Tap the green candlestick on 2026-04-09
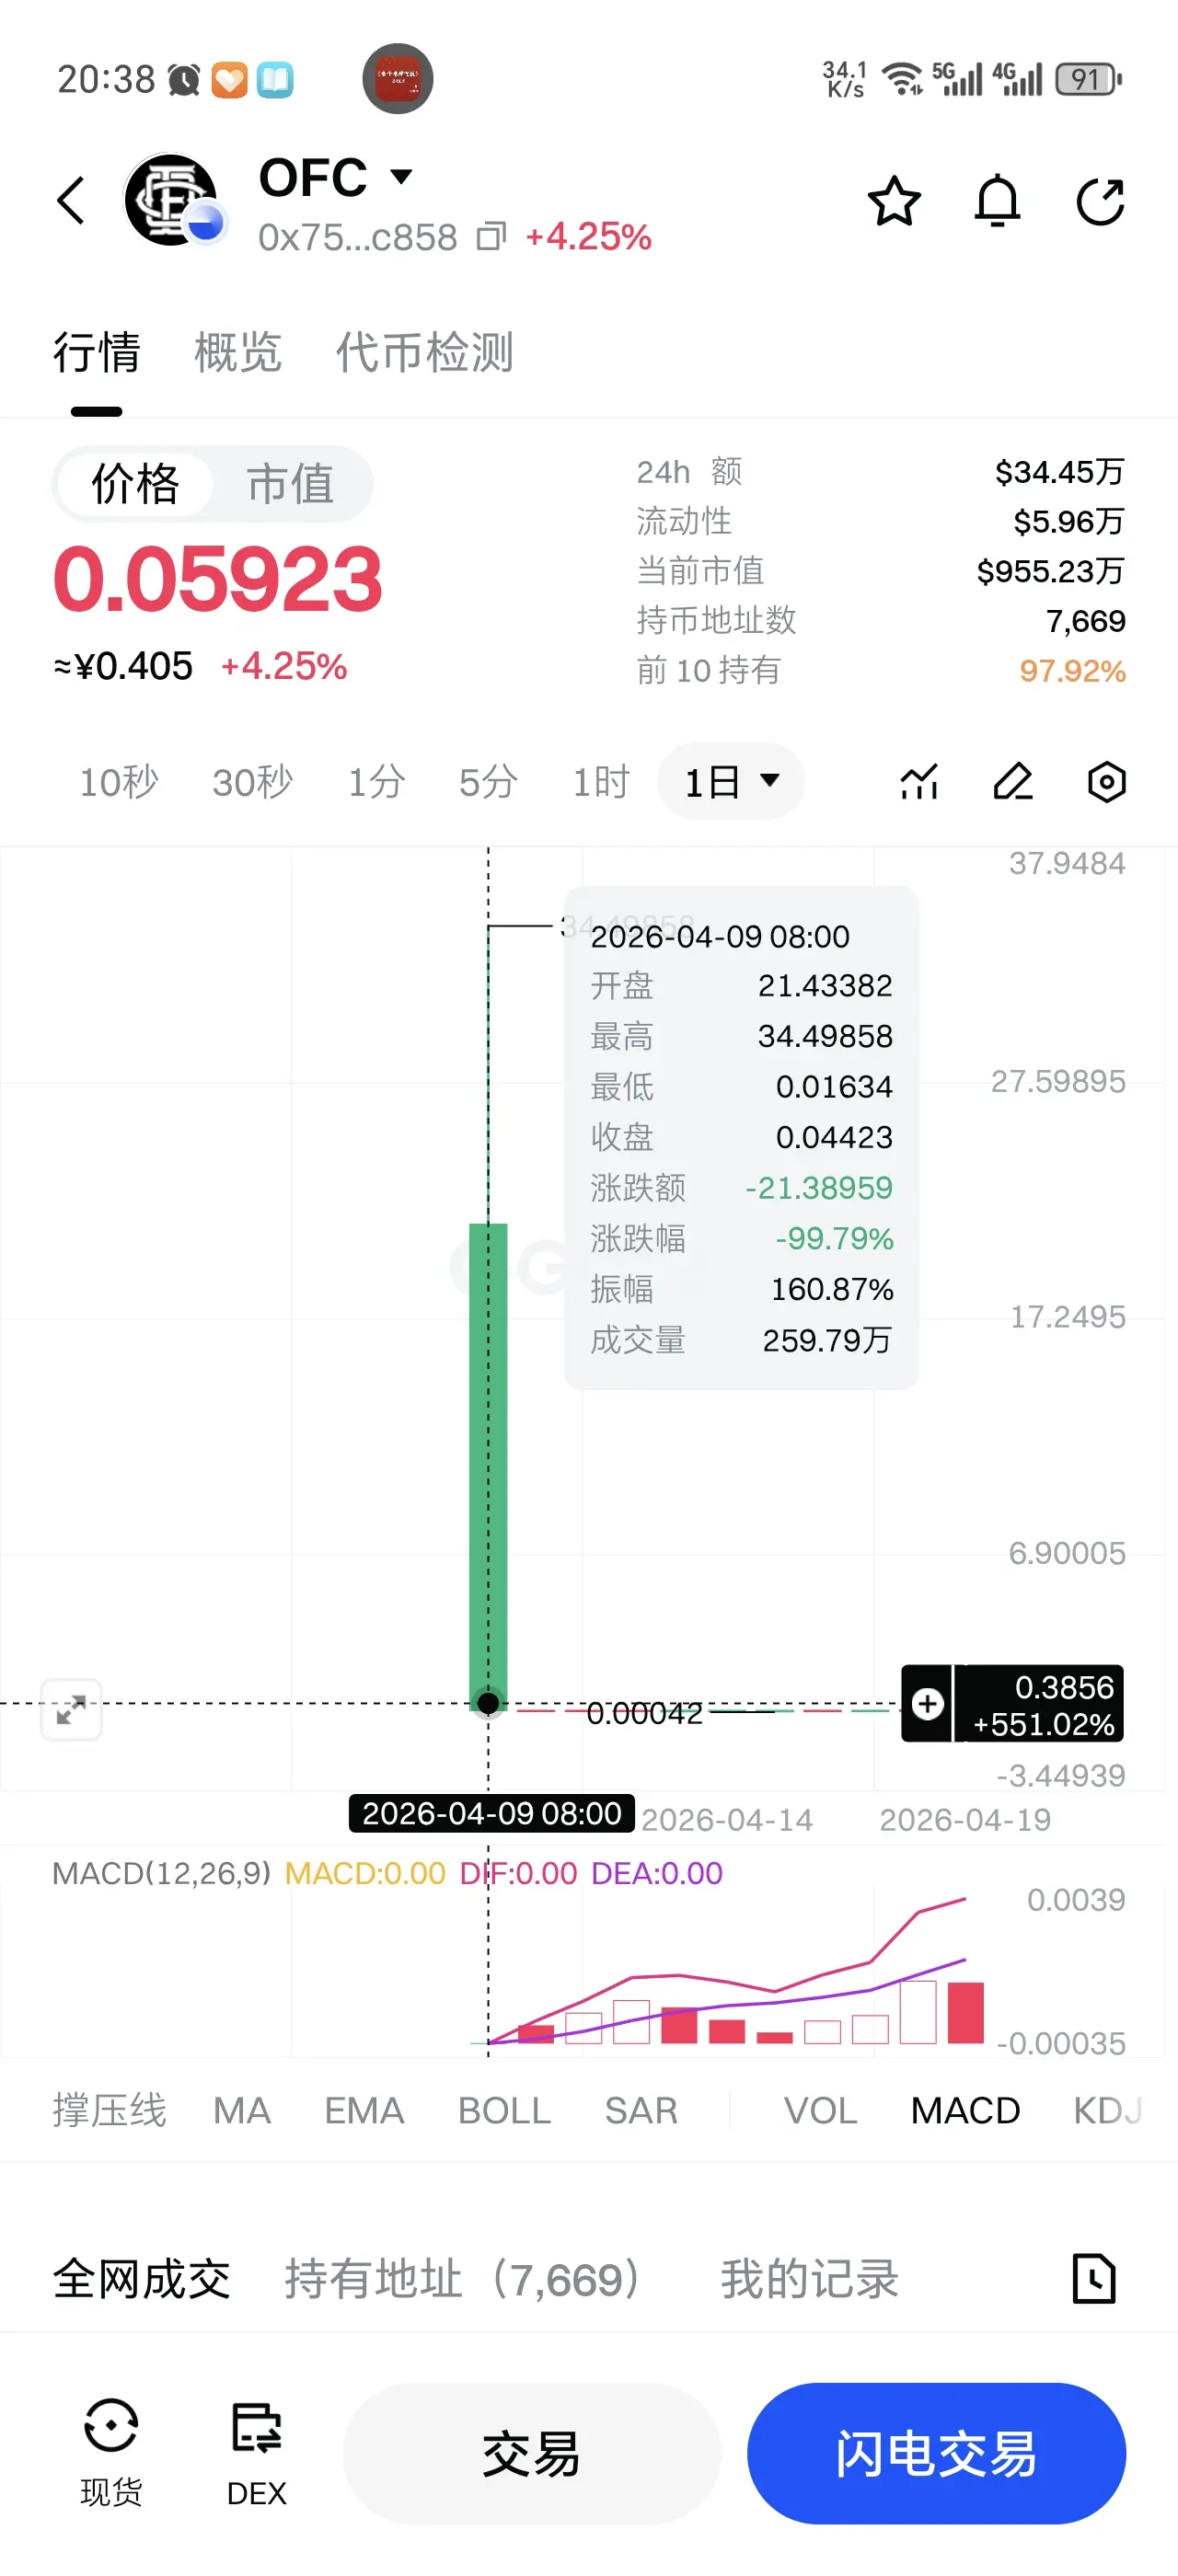The height and width of the screenshot is (2576, 1178). [x=488, y=1466]
